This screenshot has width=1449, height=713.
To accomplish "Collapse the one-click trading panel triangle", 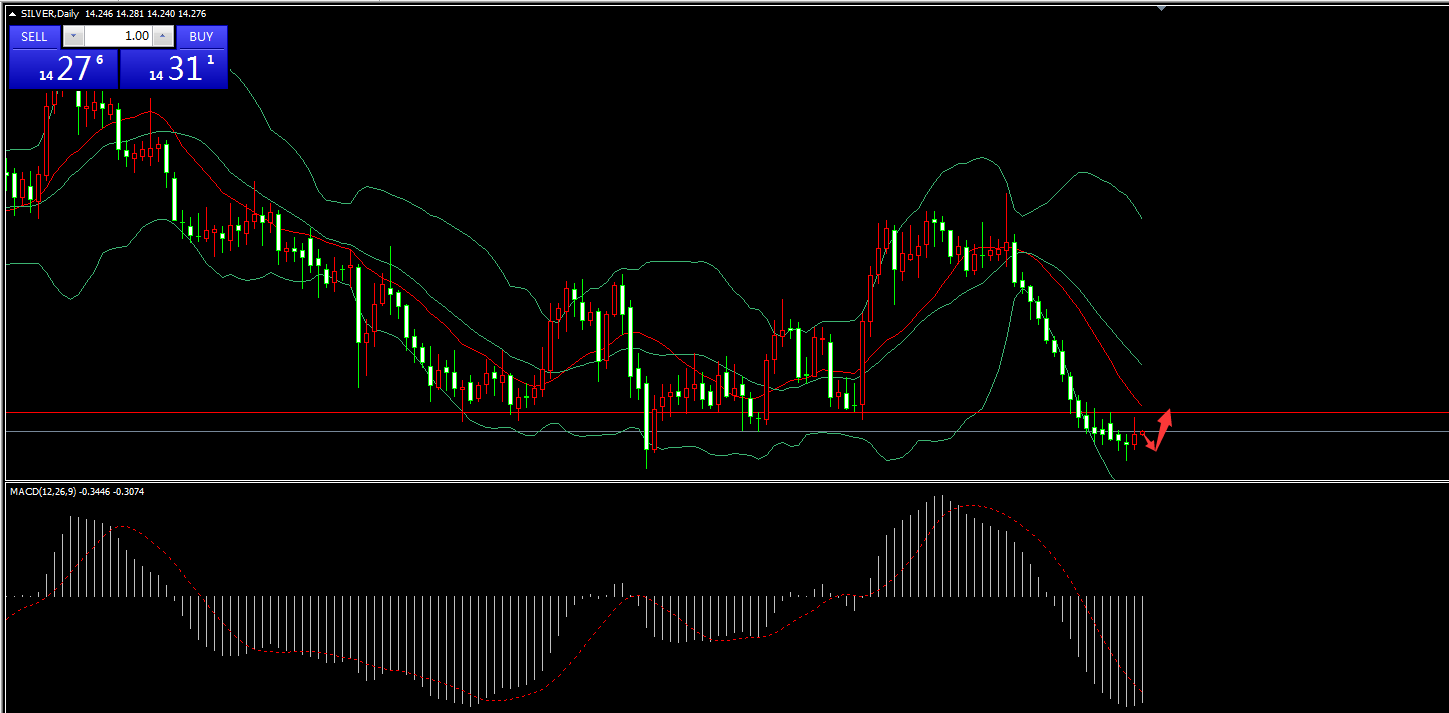I will pyautogui.click(x=12, y=13).
